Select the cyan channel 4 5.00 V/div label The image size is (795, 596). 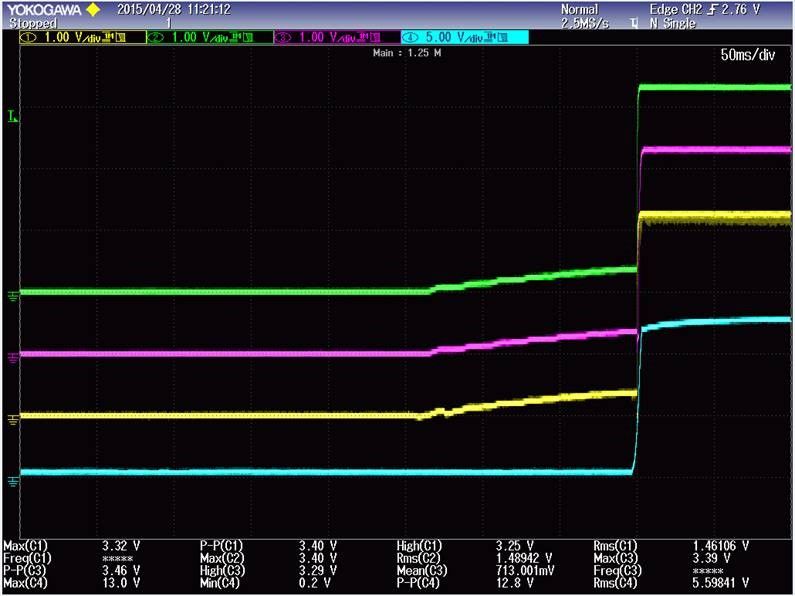[x=464, y=38]
